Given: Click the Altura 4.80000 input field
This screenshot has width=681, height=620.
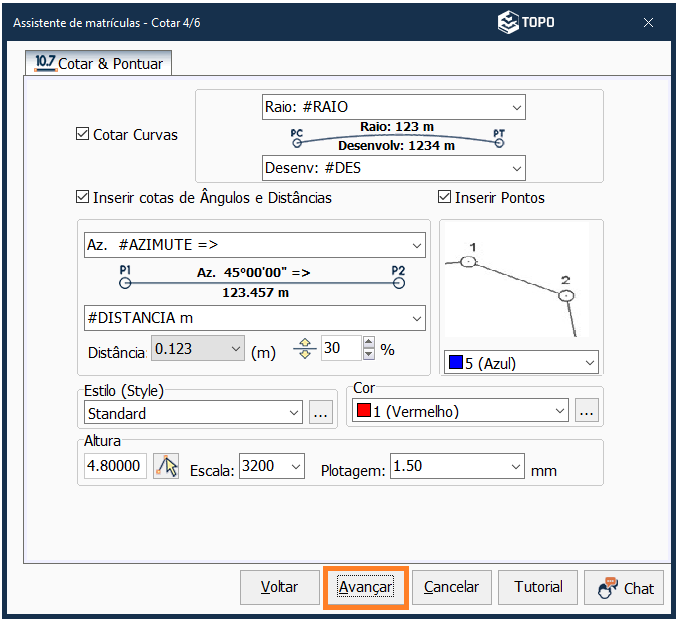Looking at the screenshot, I should click(x=115, y=467).
